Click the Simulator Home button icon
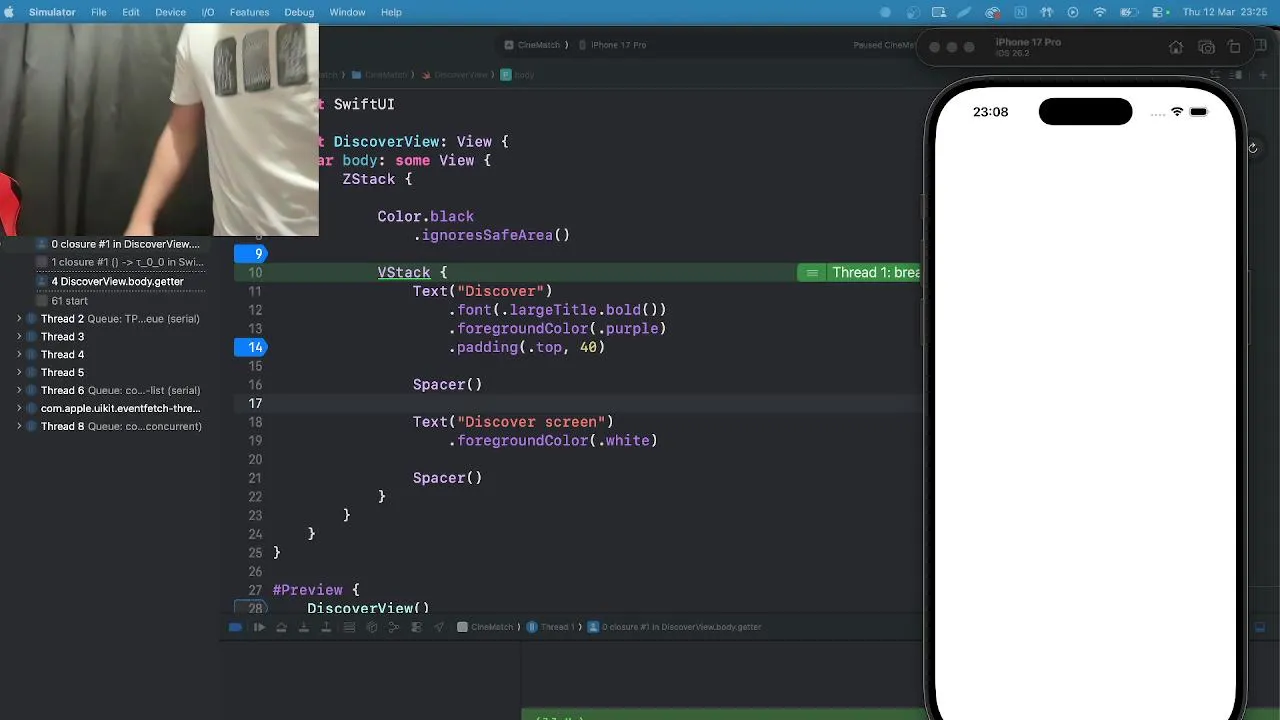Screen dimensions: 1280x720 pyautogui.click(x=1176, y=47)
